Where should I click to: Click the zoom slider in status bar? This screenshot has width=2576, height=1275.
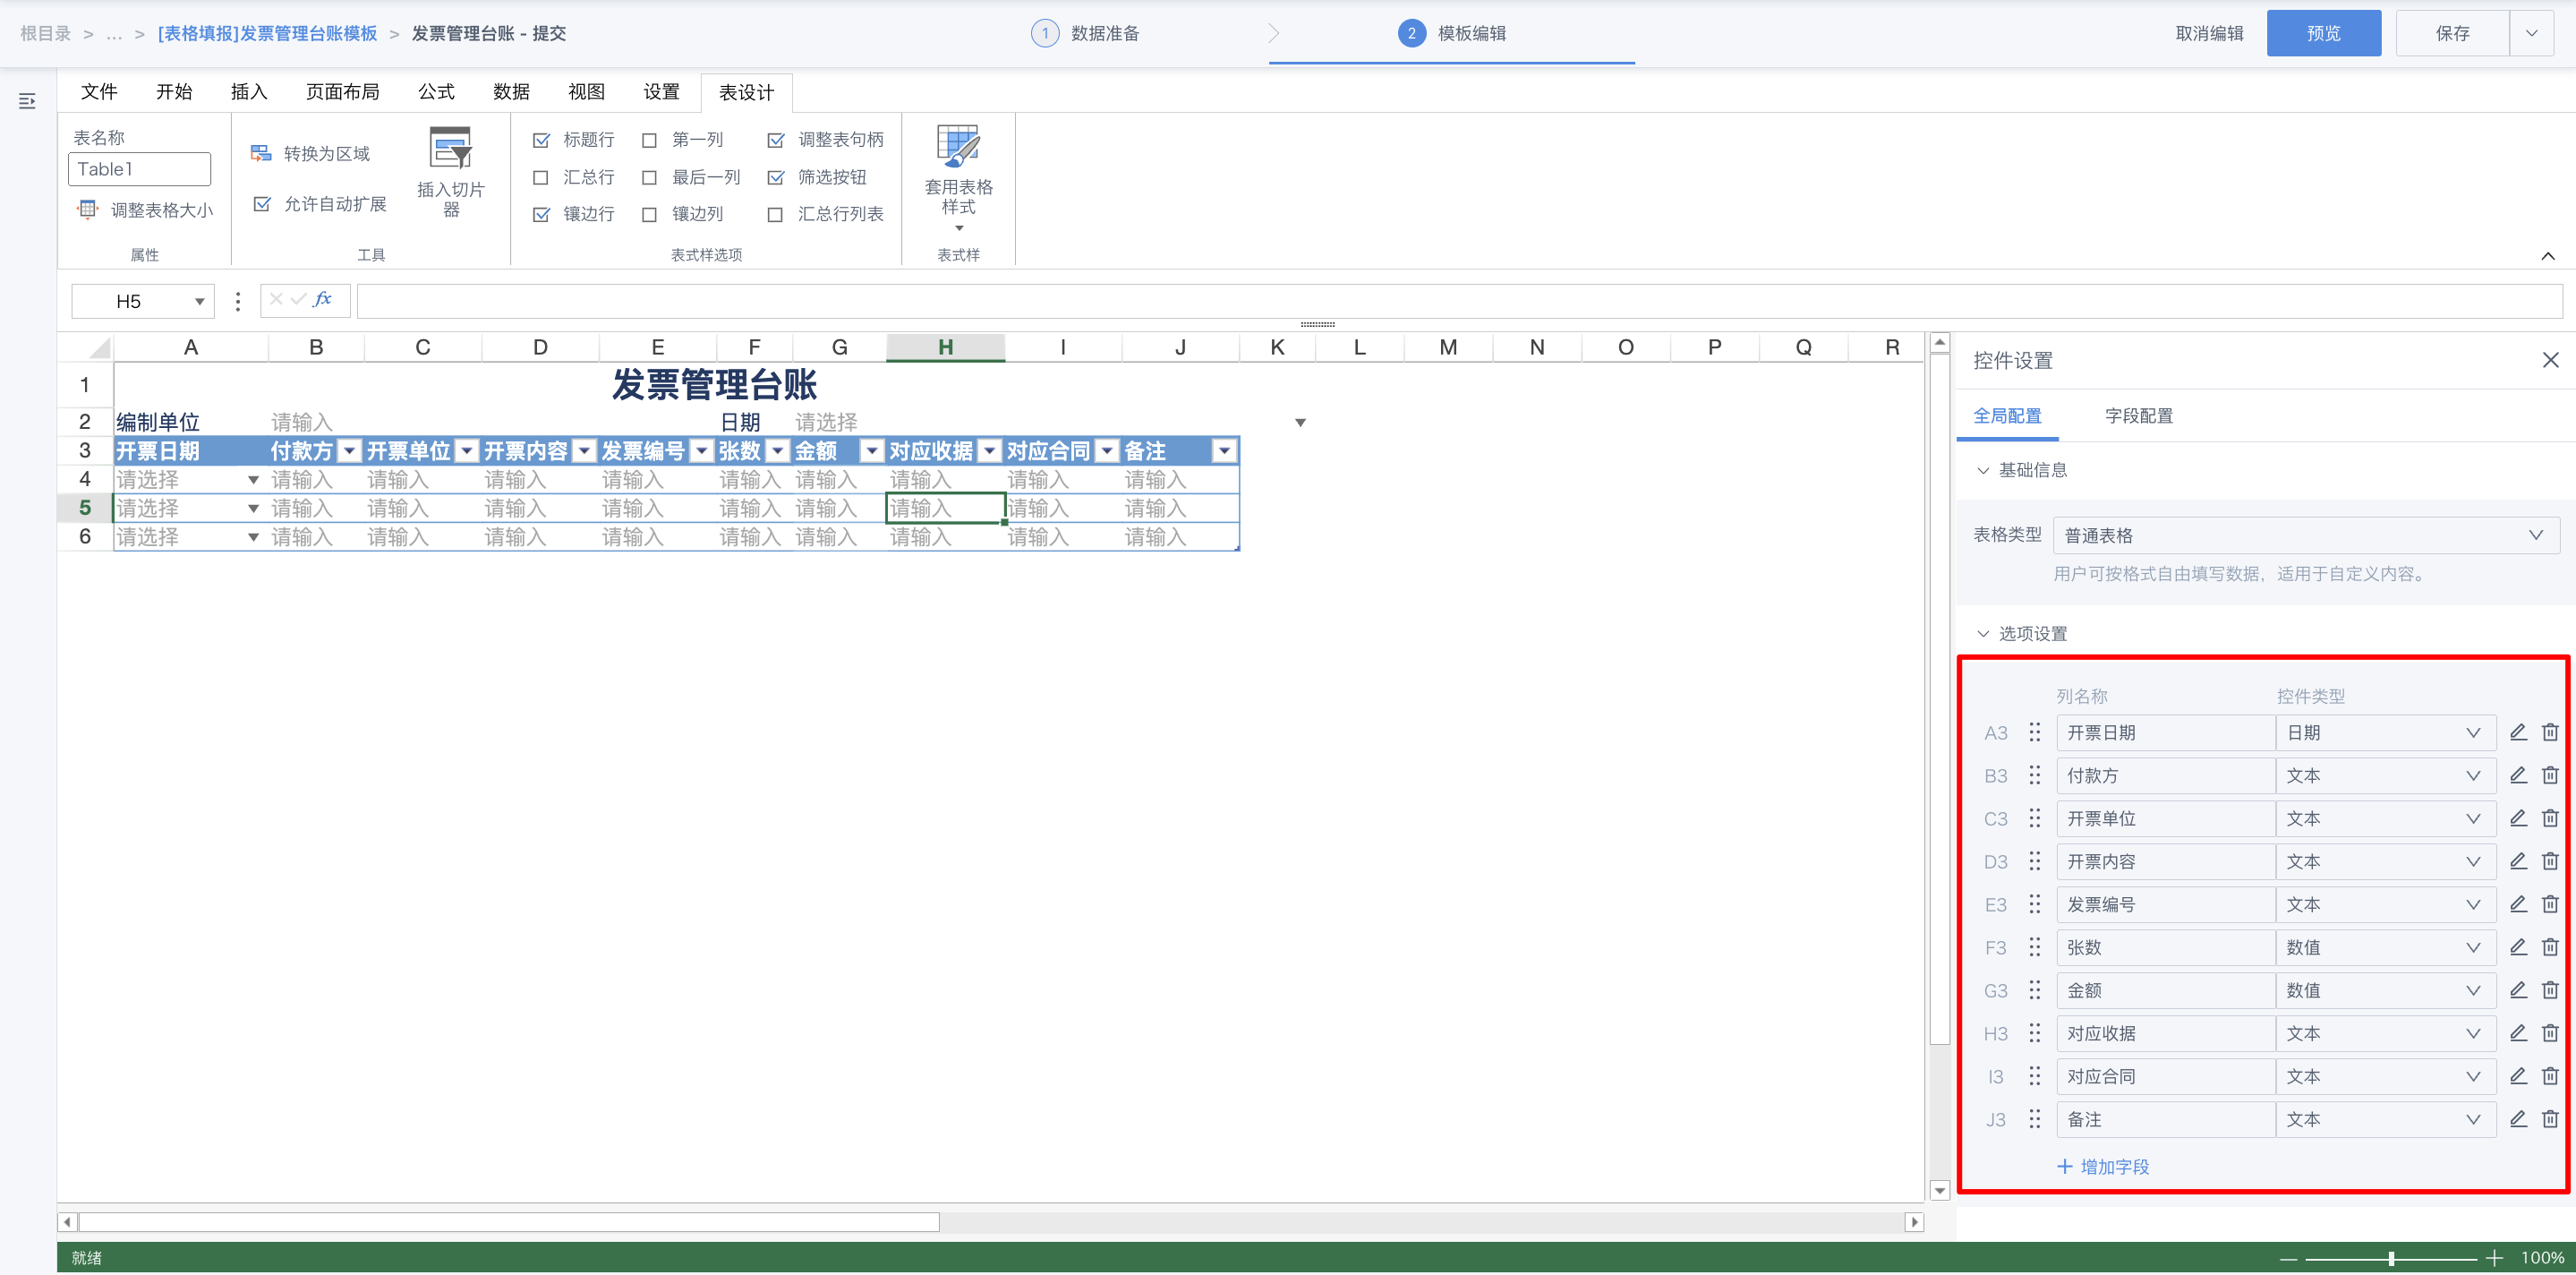click(x=2391, y=1258)
